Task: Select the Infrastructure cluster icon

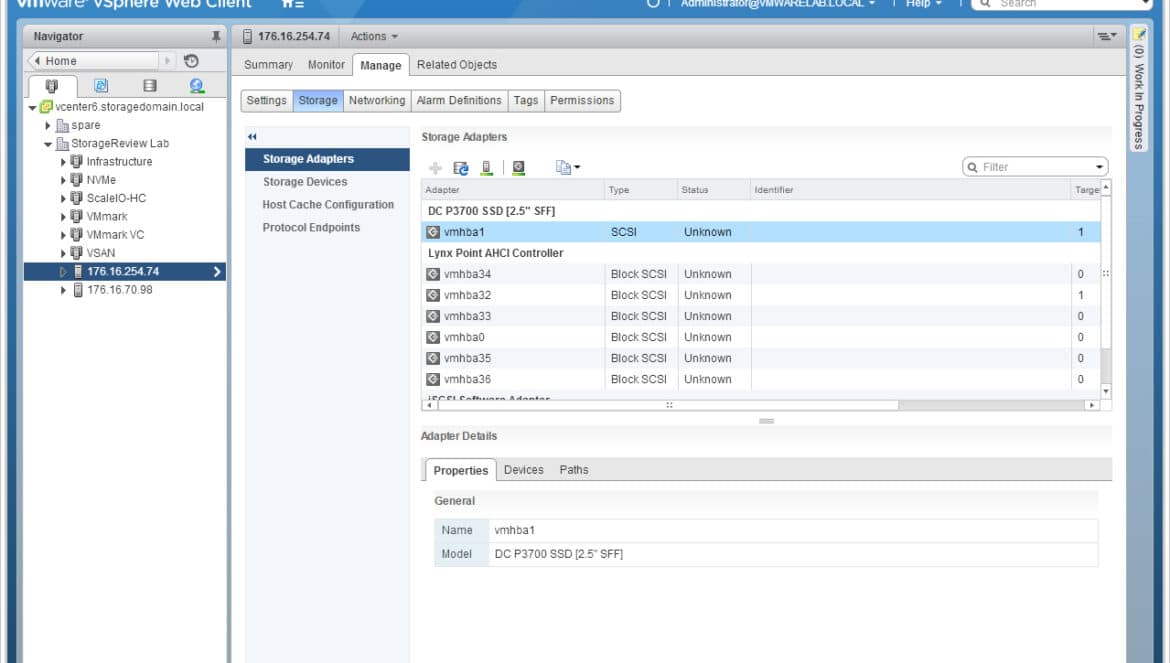Action: (76, 161)
